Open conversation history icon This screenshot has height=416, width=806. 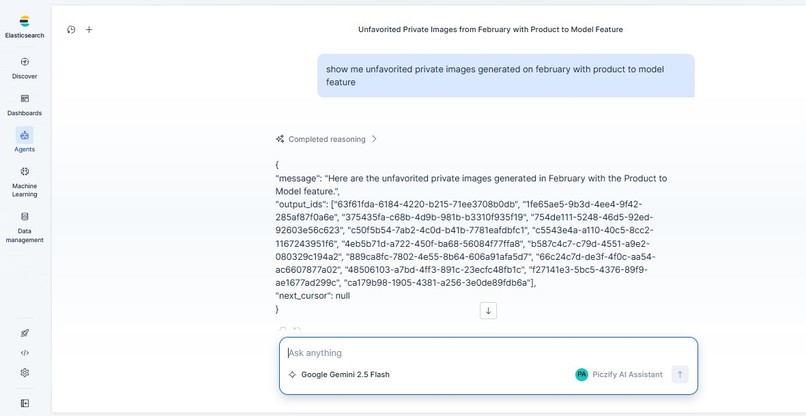[x=71, y=30]
